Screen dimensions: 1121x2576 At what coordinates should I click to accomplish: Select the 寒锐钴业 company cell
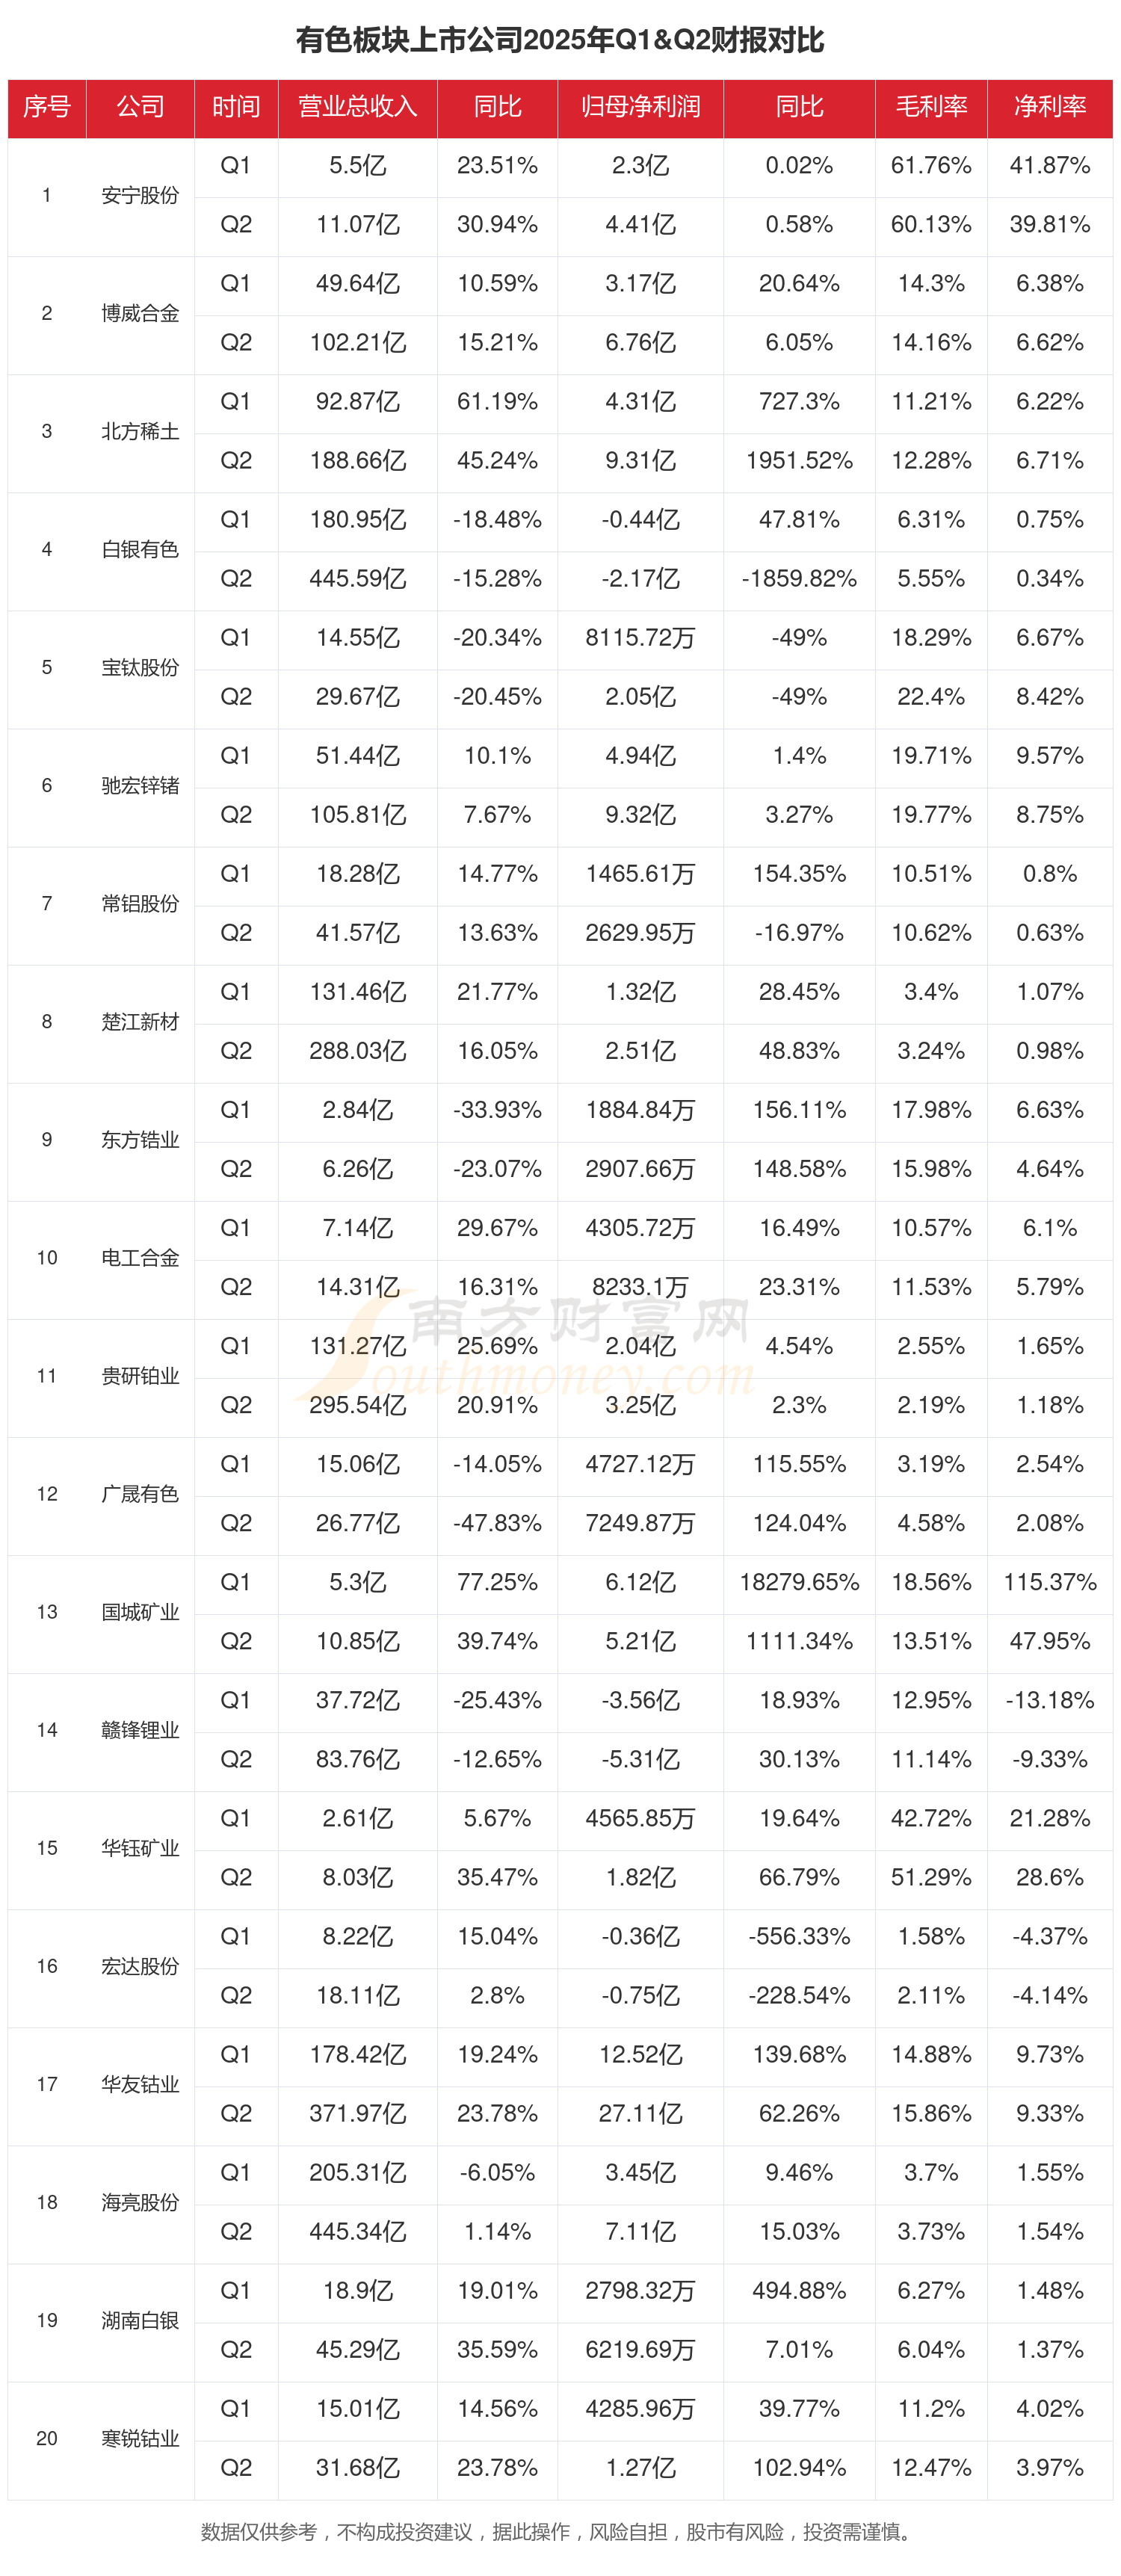[x=140, y=2438]
